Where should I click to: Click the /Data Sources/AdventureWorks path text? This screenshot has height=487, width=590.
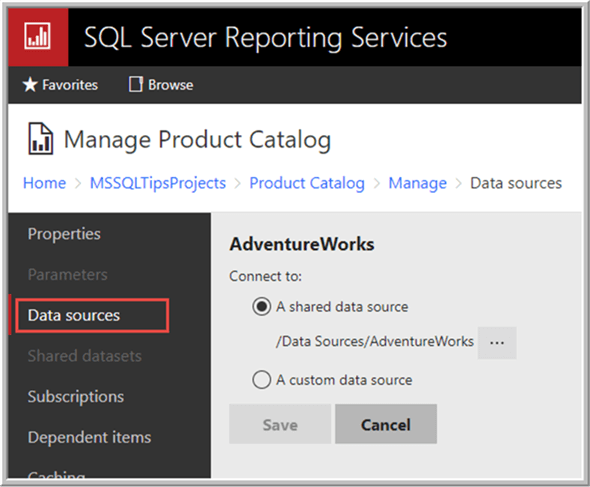pyautogui.click(x=375, y=341)
